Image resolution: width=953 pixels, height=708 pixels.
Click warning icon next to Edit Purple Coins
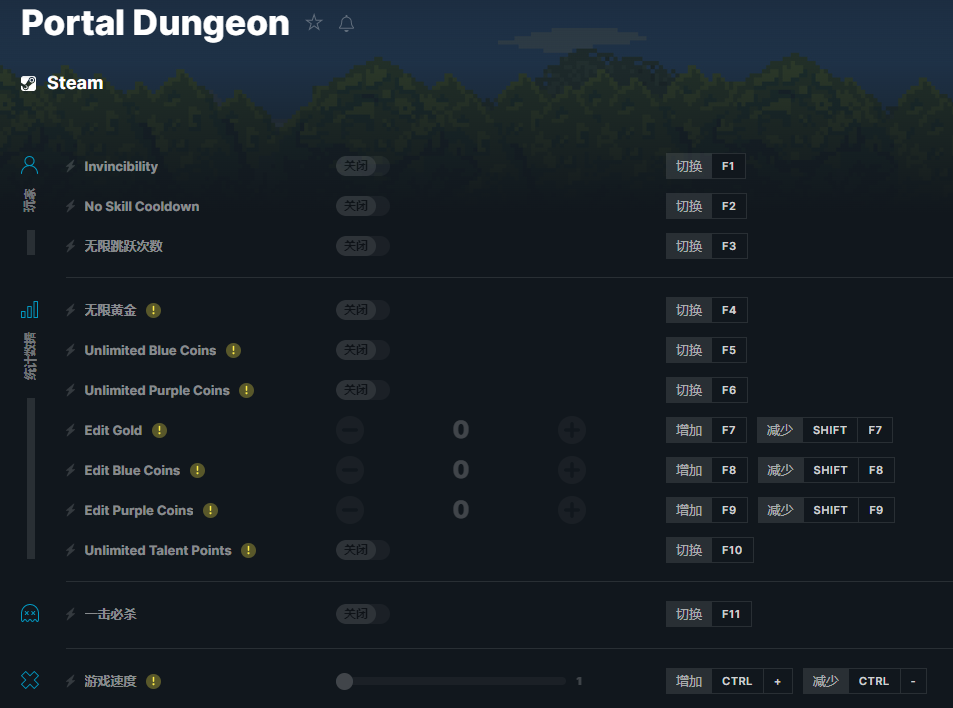tap(210, 510)
